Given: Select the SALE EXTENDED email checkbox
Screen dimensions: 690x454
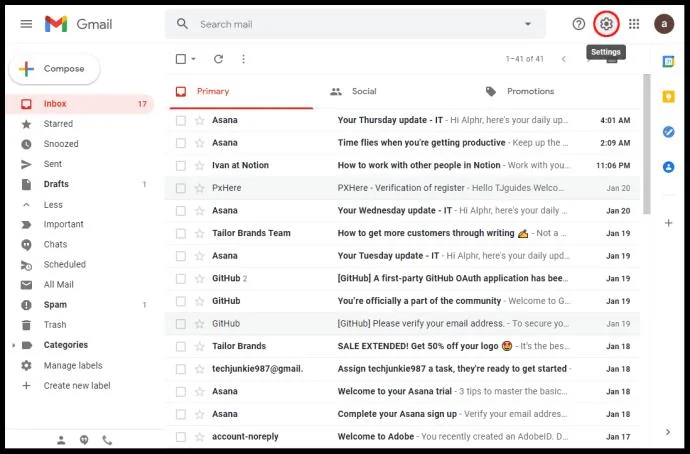Looking at the screenshot, I should click(180, 347).
